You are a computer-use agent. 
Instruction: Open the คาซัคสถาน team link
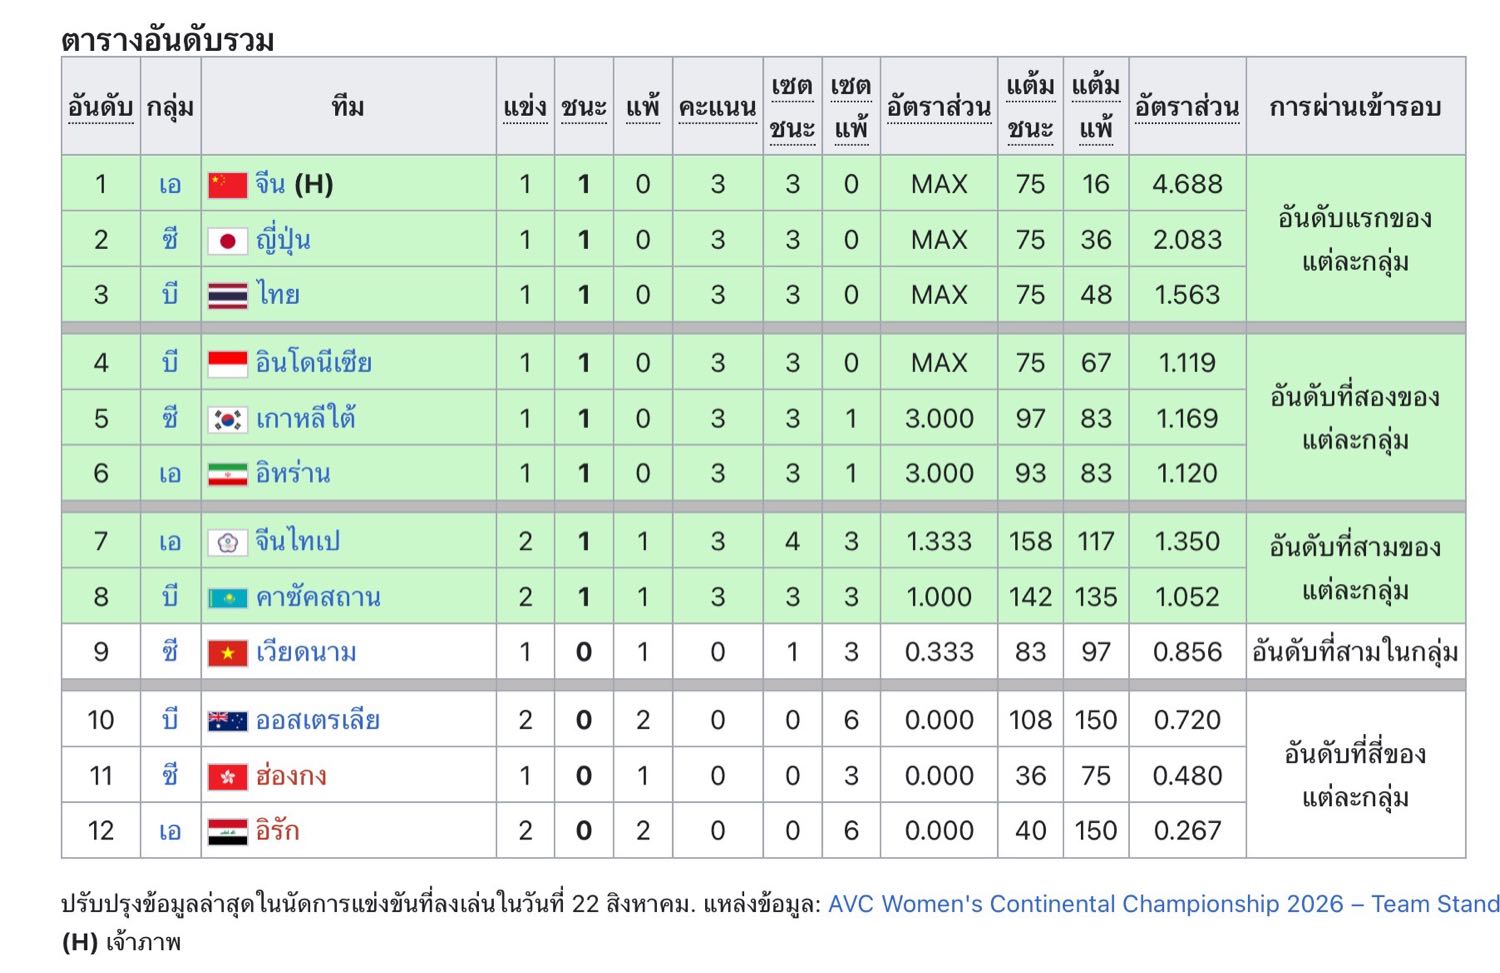pyautogui.click(x=318, y=597)
